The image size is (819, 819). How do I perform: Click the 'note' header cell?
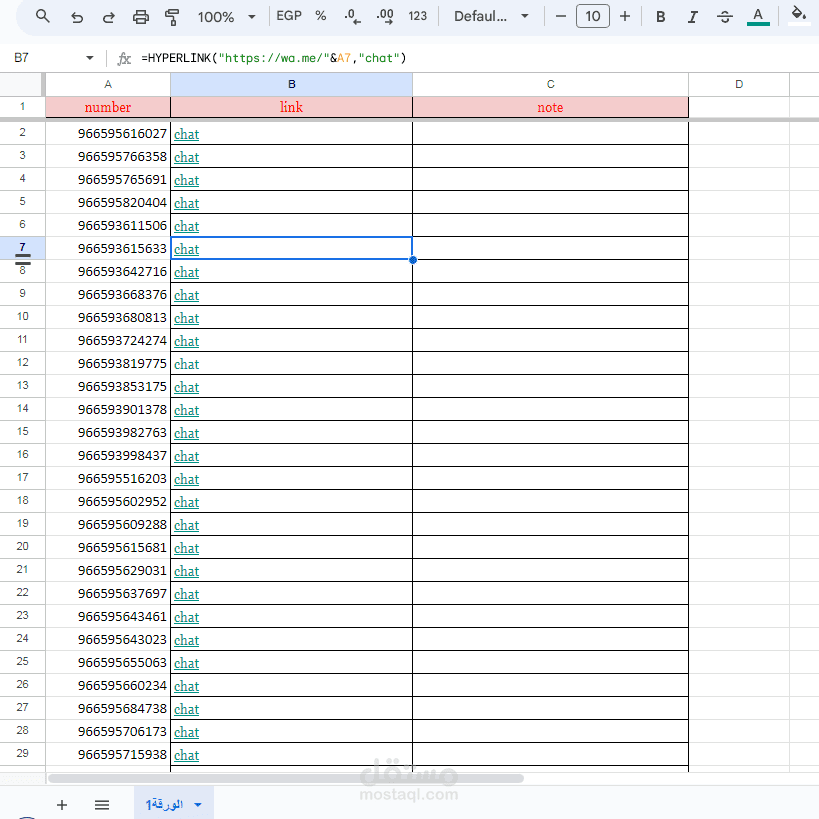(551, 107)
